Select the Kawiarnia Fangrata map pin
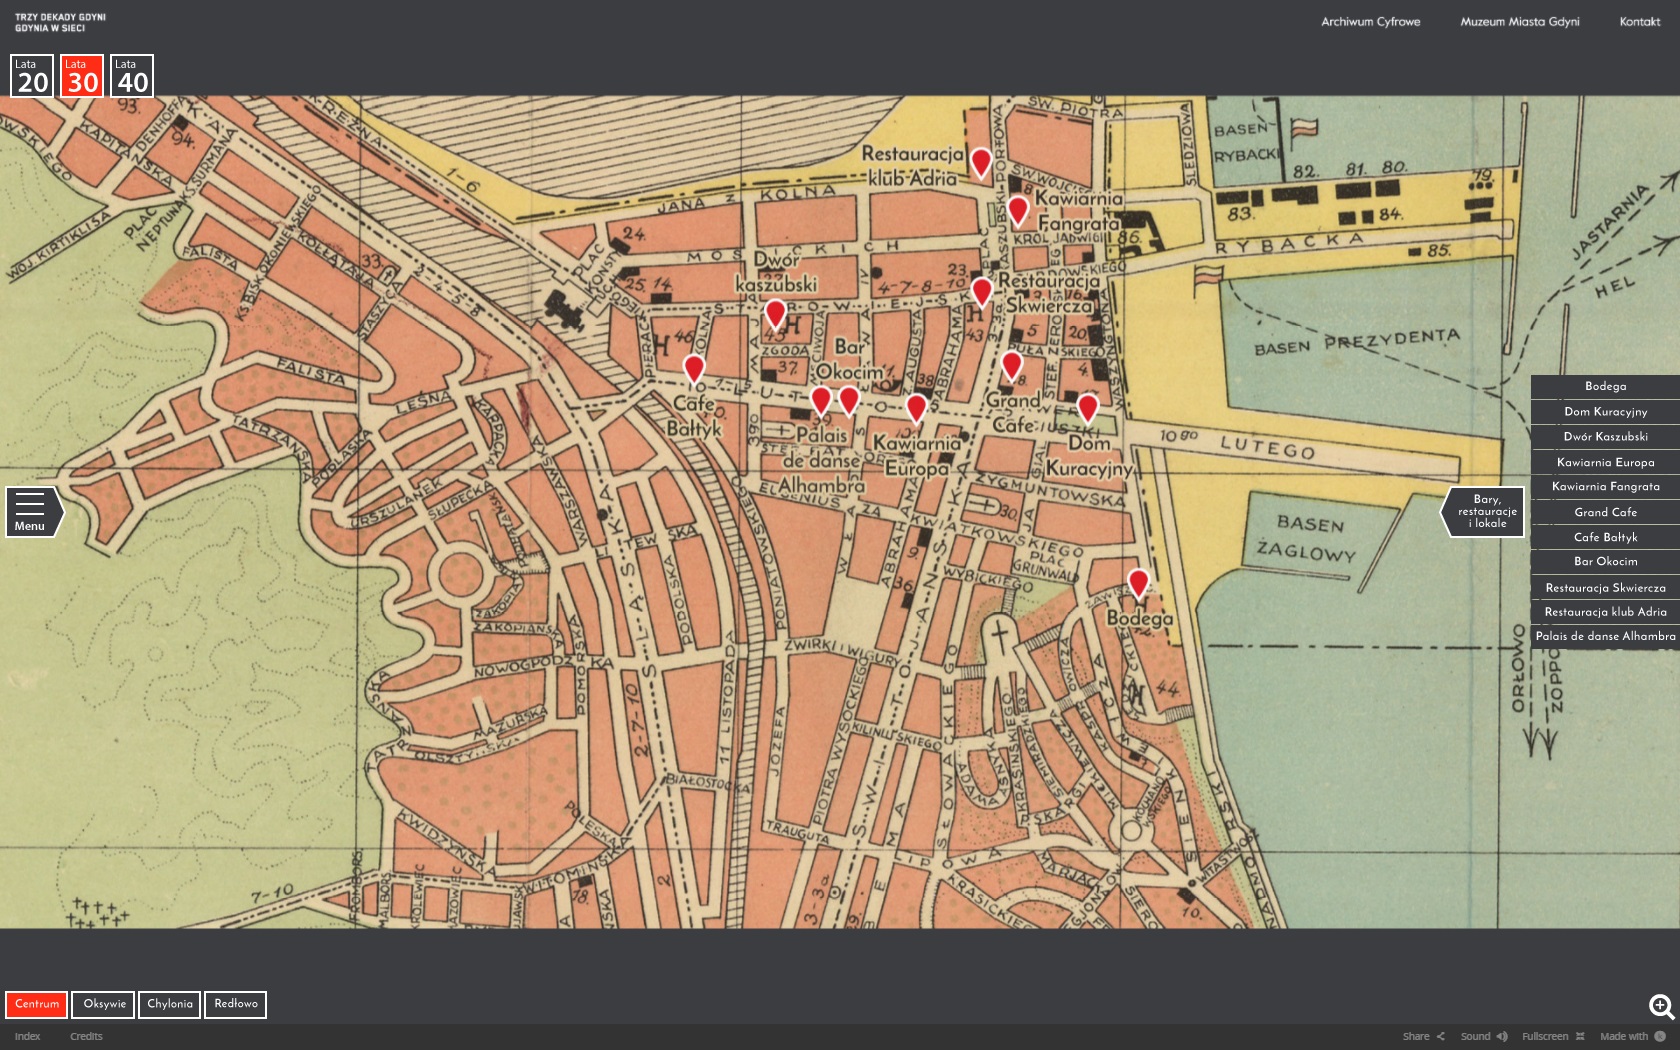1680x1050 pixels. pos(1017,210)
